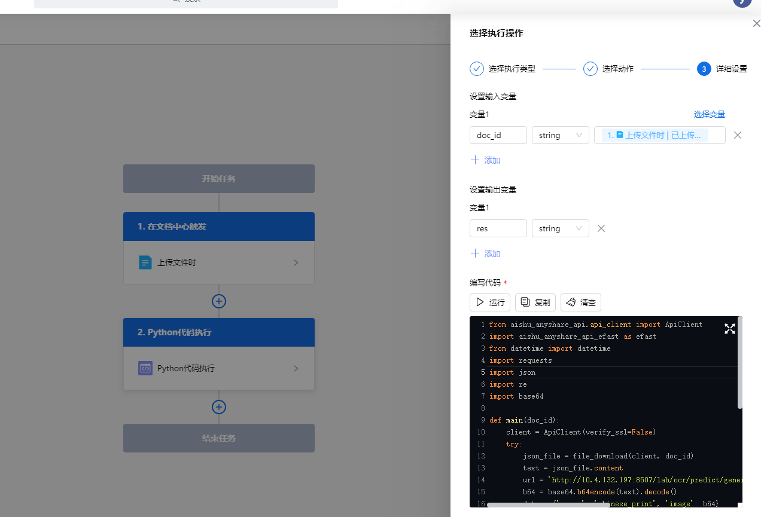This screenshot has height=518, width=762.
Task: Open type dropdown for res variable
Action: (x=561, y=228)
